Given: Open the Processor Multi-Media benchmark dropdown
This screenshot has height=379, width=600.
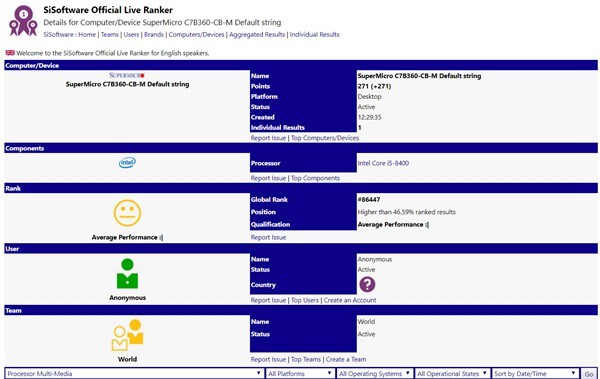Looking at the screenshot, I should pos(134,373).
